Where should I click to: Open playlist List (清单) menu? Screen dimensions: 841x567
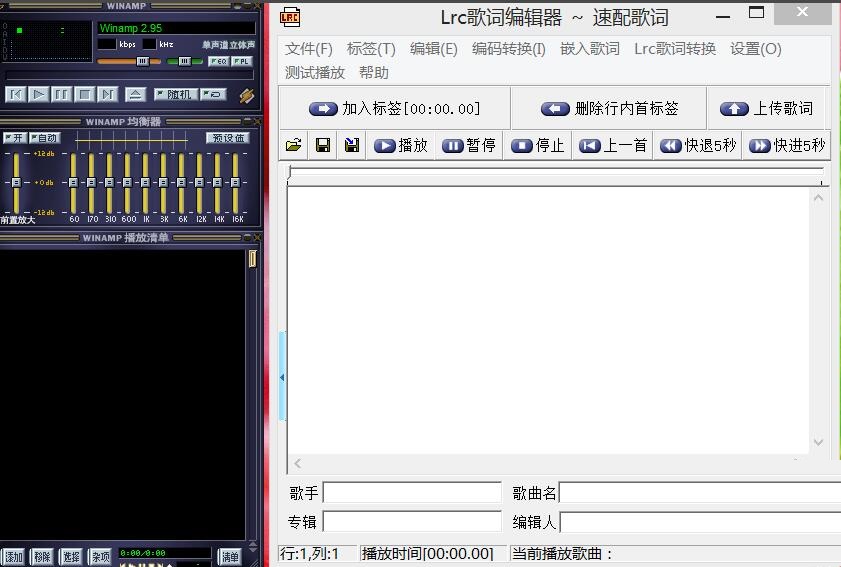pos(230,557)
